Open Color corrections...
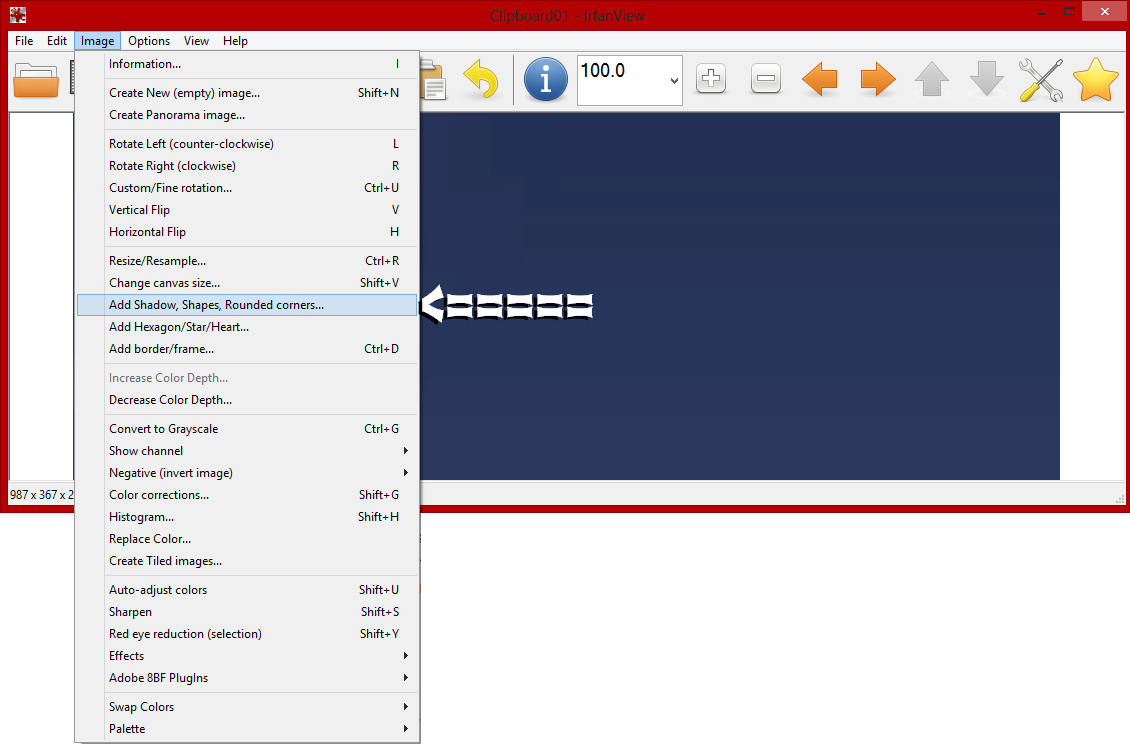This screenshot has width=1130, height=744. 247,495
